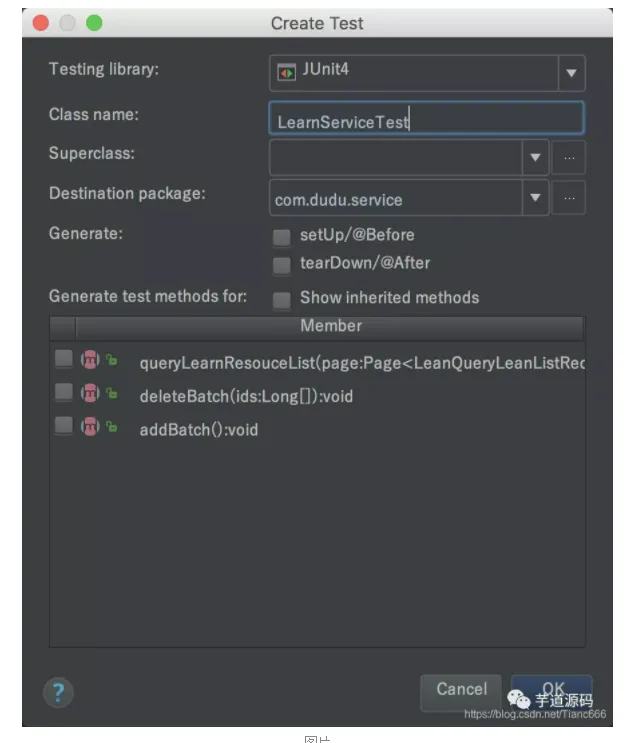
Task: Click the green lock icon beside deleteBatch
Action: tap(111, 393)
